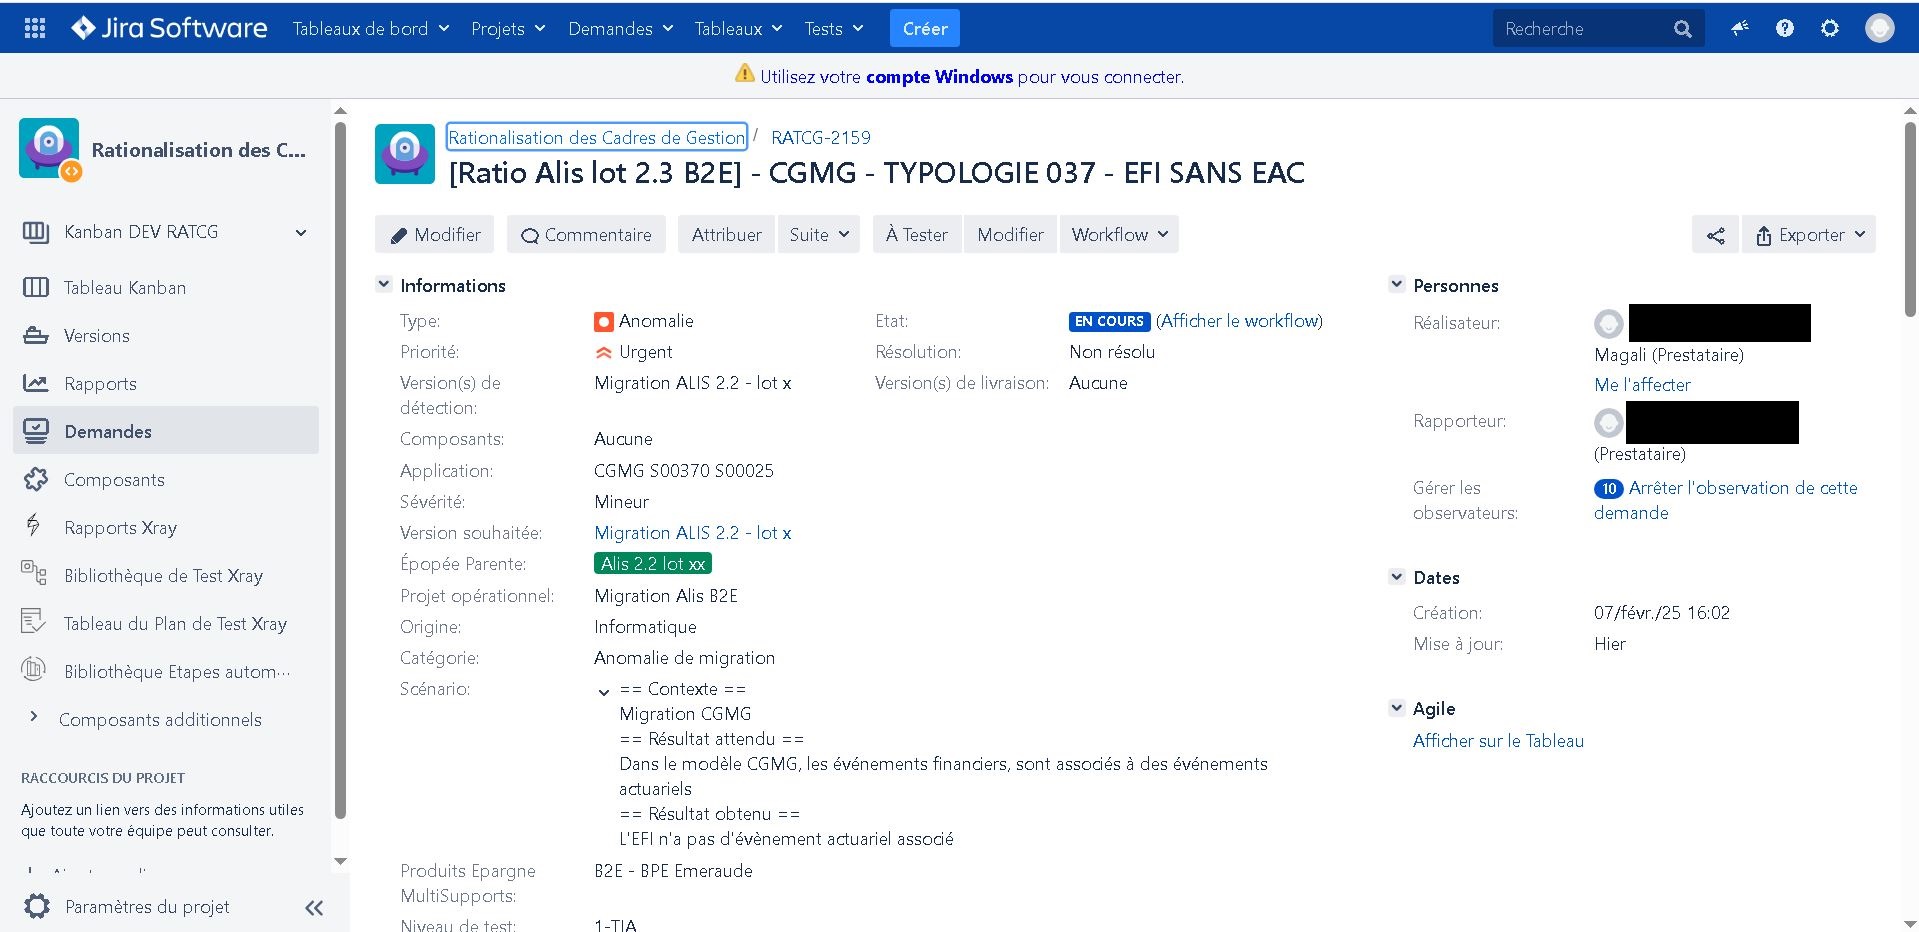Click the Rapporteur avatar icon
The image size is (1919, 932).
coord(1608,423)
